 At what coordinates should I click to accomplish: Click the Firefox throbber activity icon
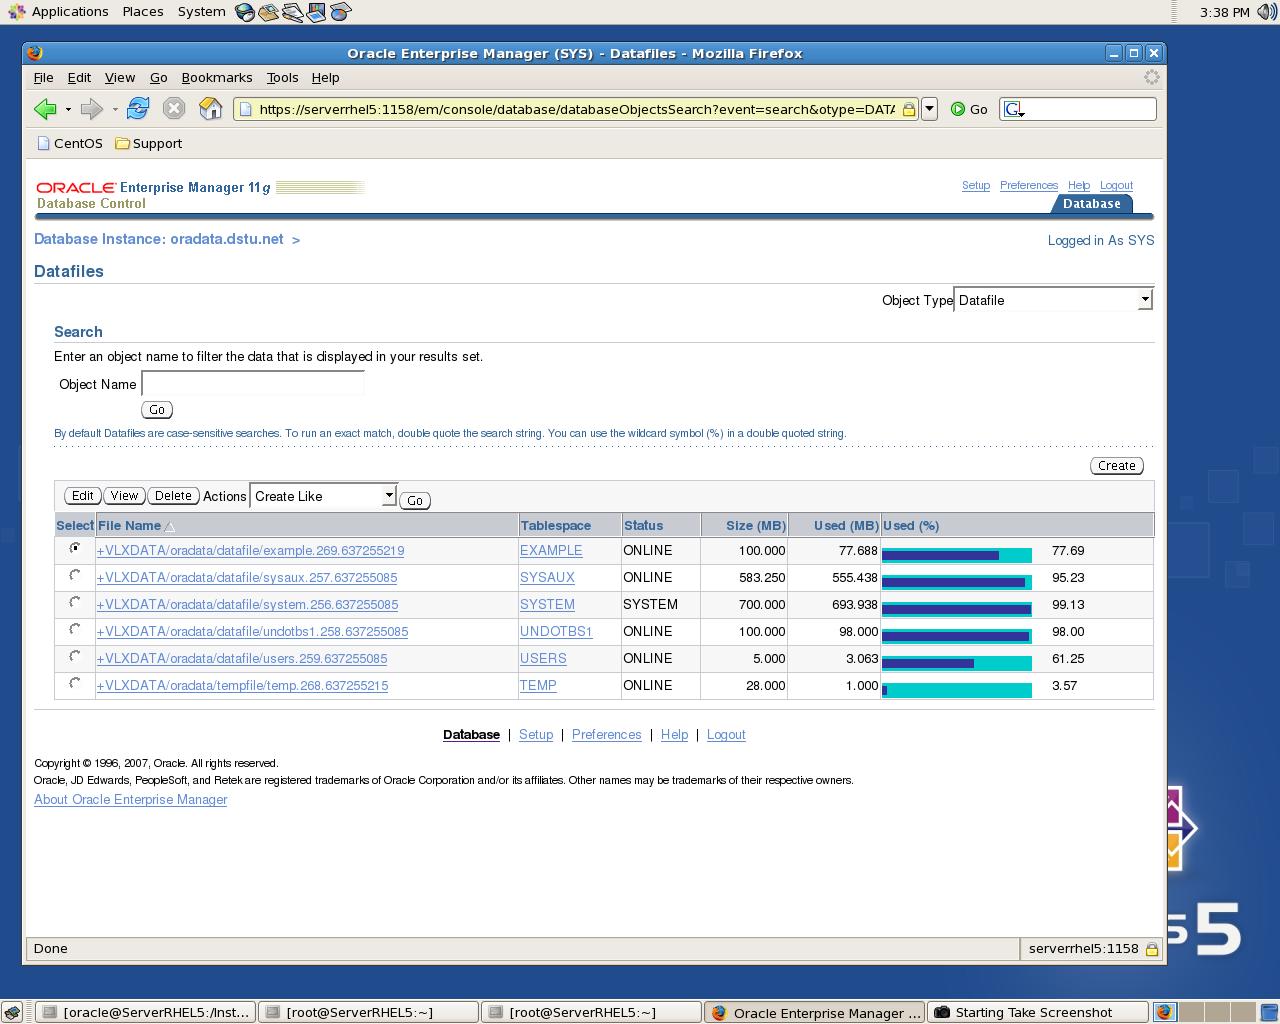coord(1151,77)
